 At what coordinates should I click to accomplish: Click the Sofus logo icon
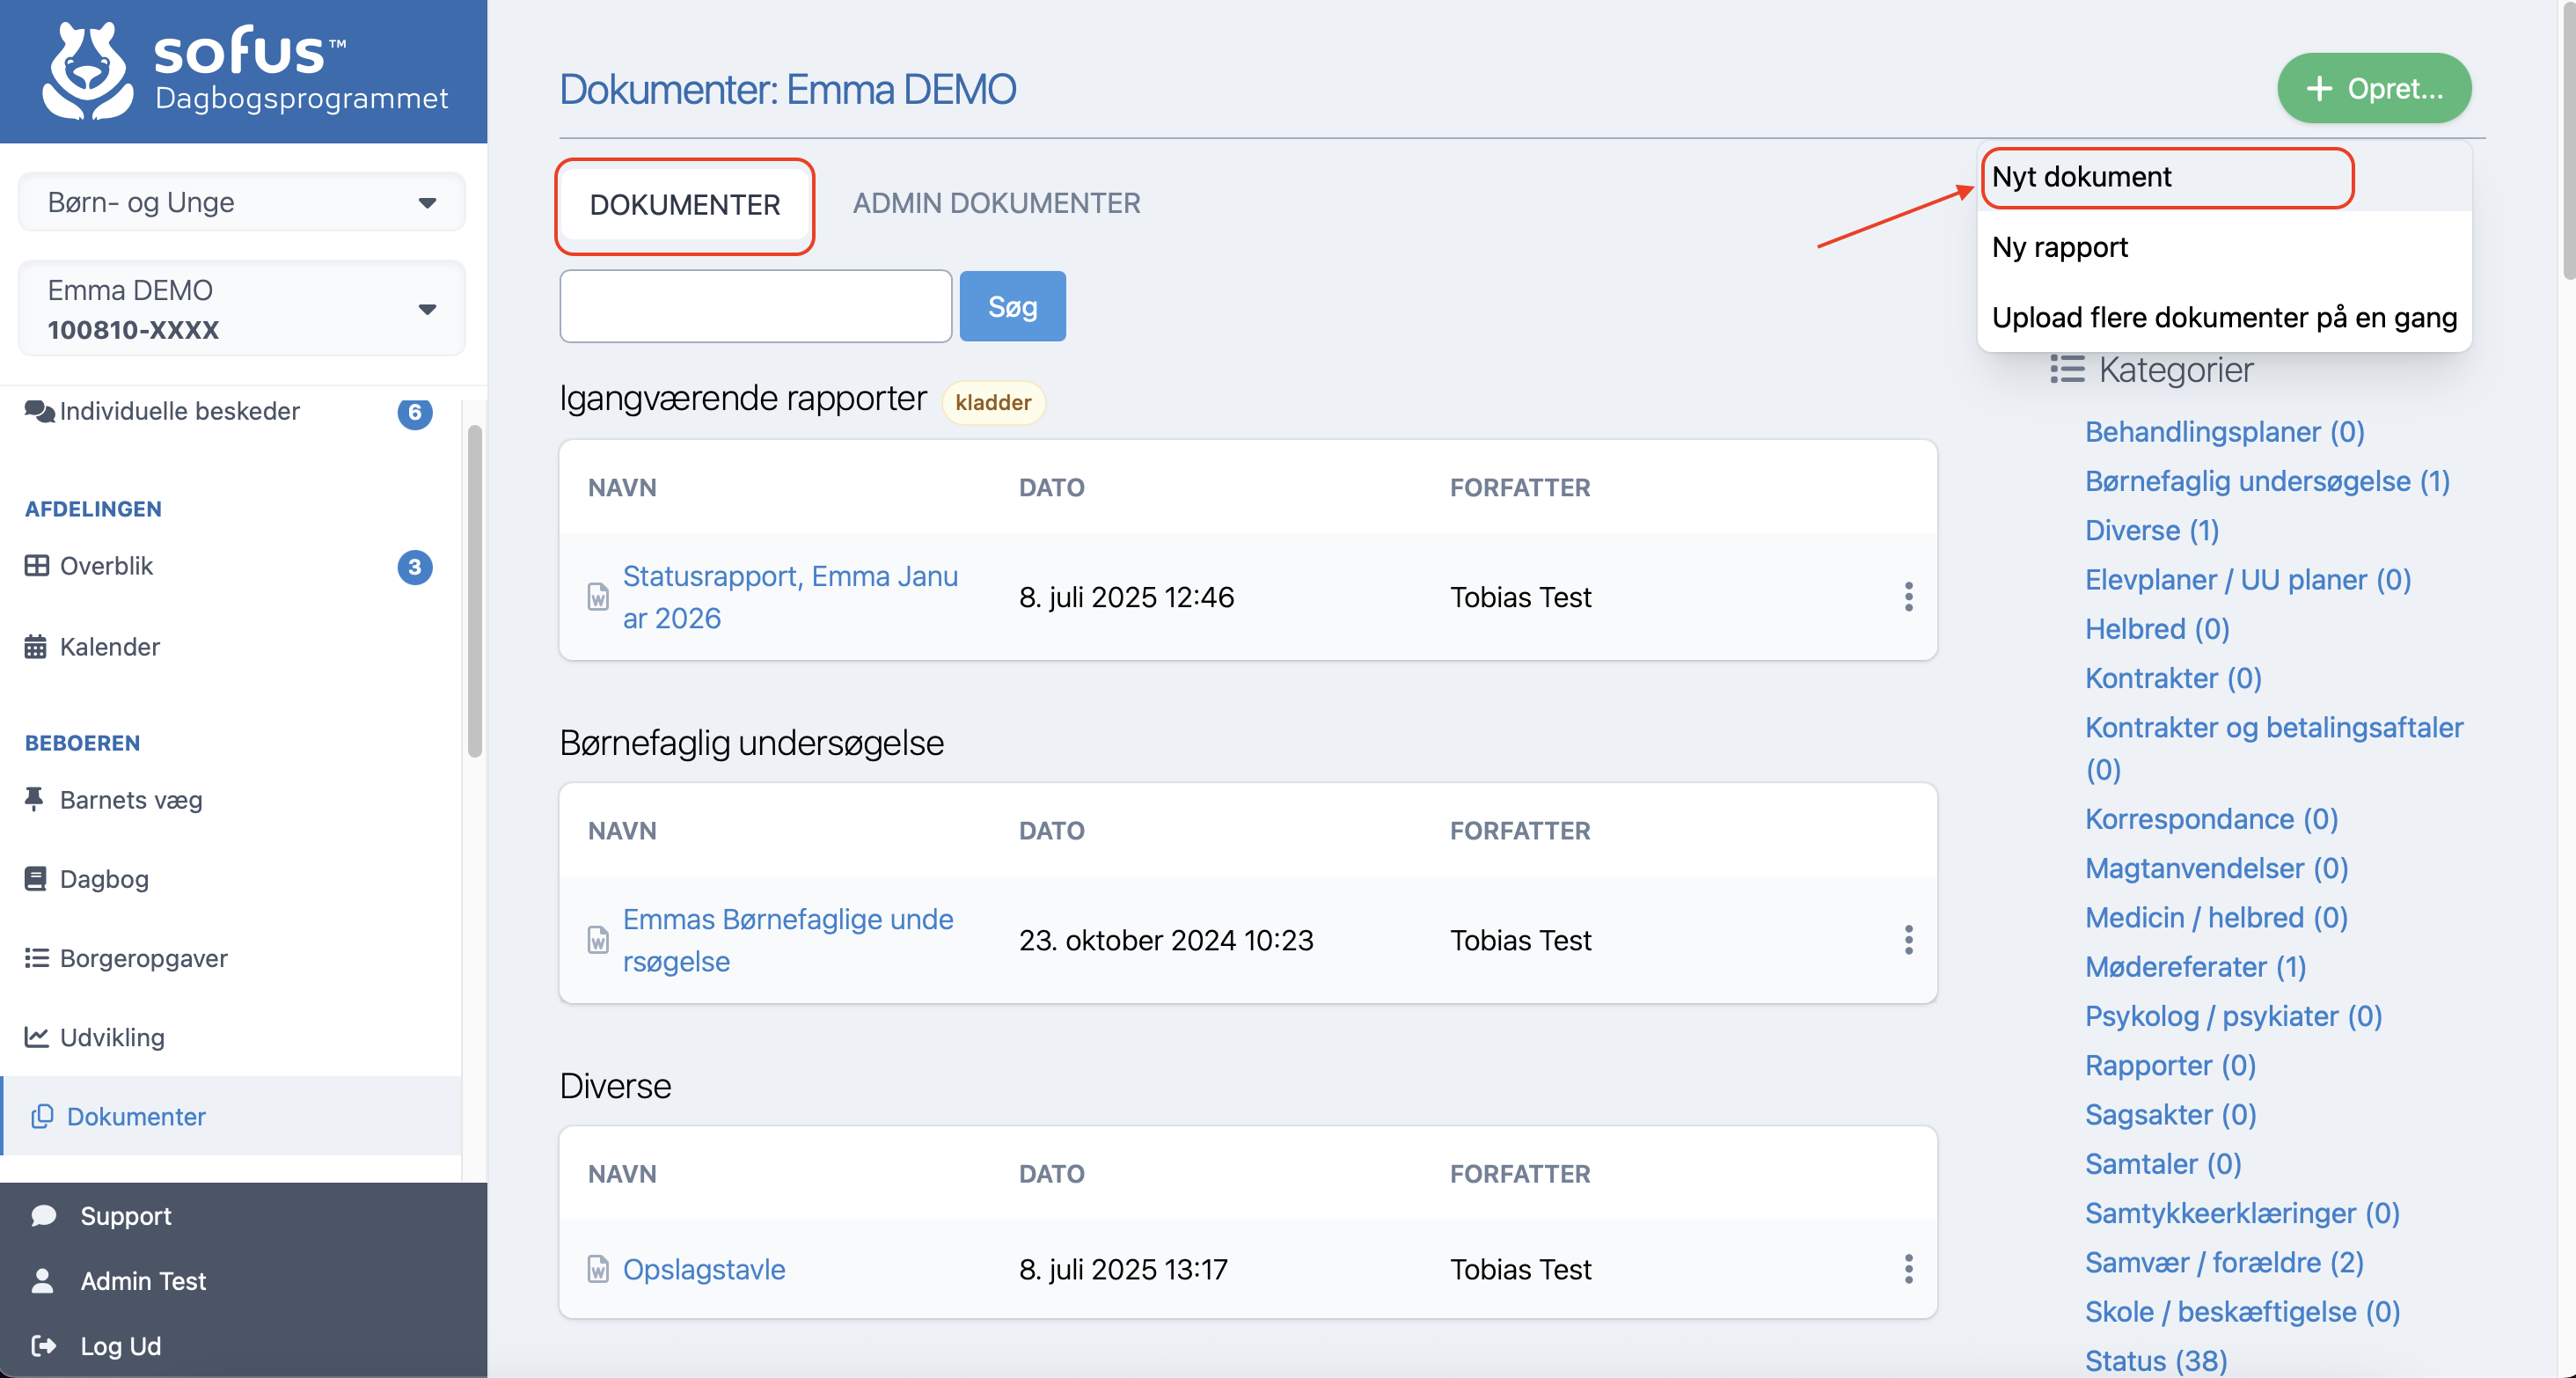[88, 70]
